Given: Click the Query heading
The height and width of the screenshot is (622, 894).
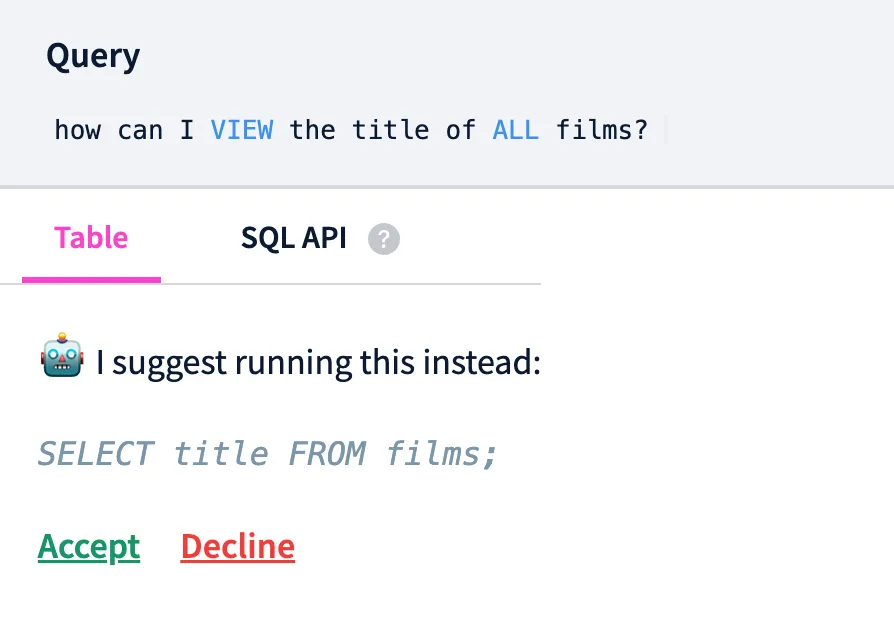Looking at the screenshot, I should (92, 56).
